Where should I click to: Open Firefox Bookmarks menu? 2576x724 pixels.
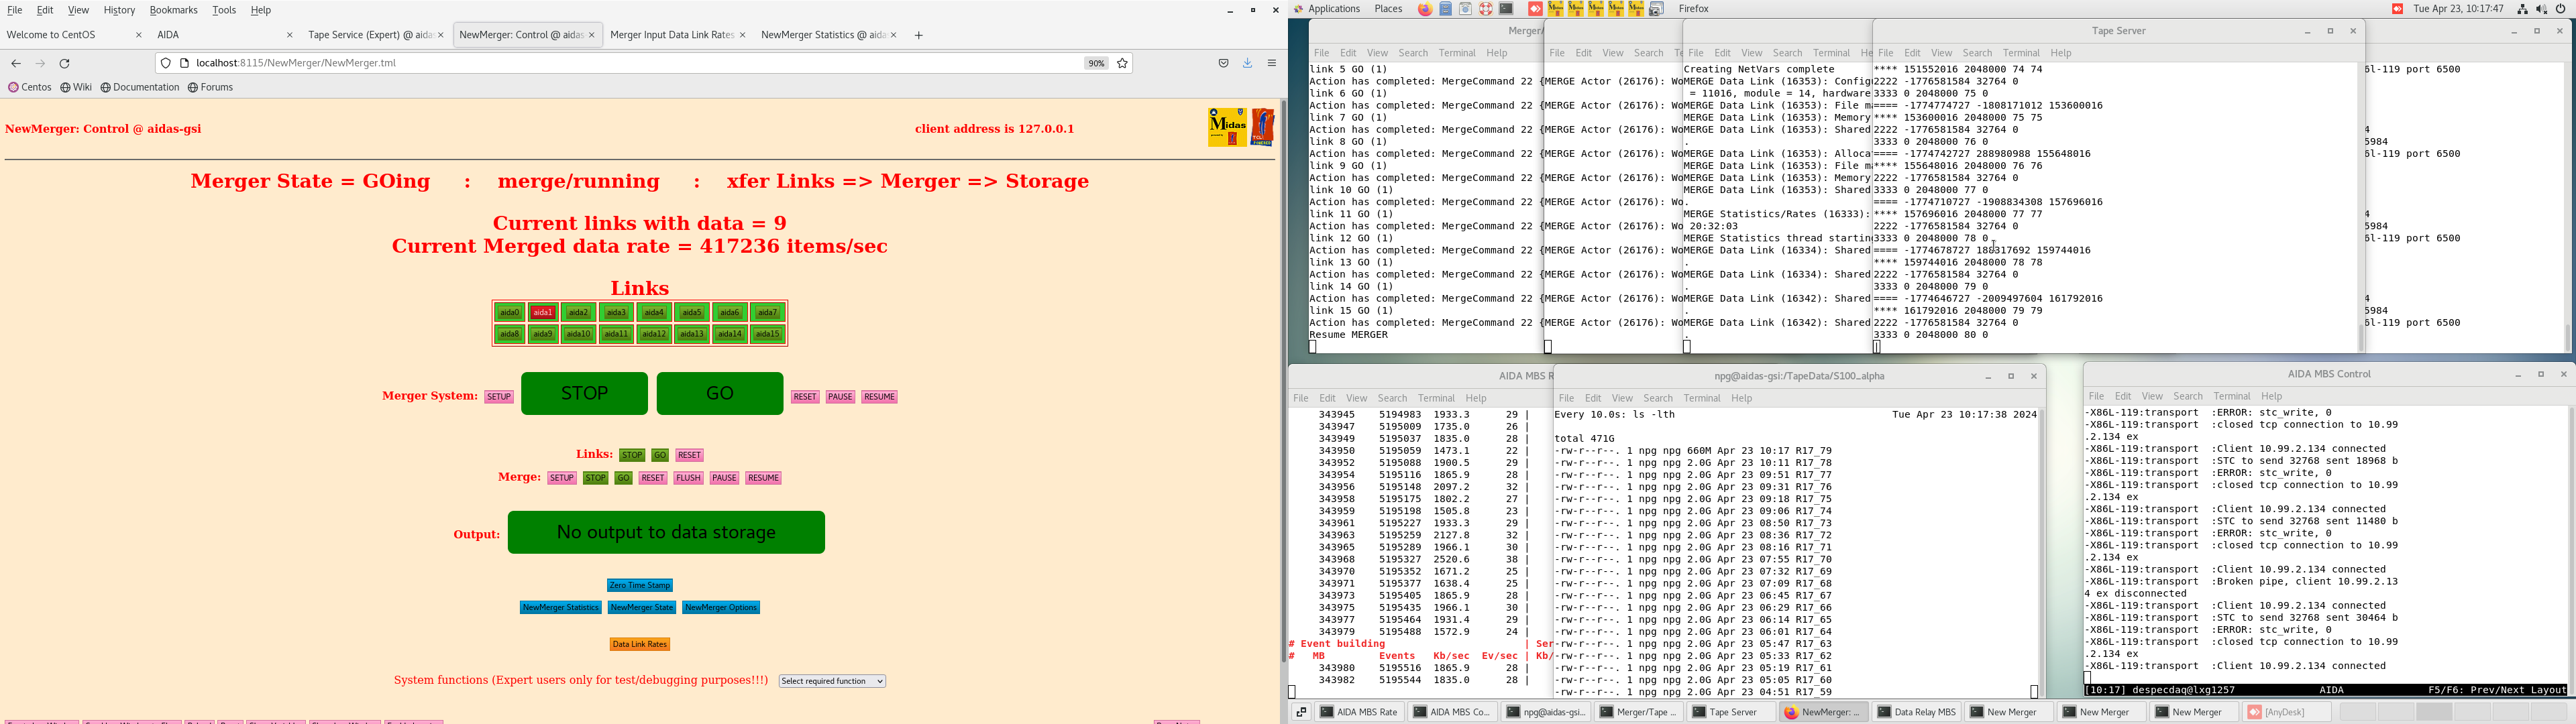pos(173,10)
